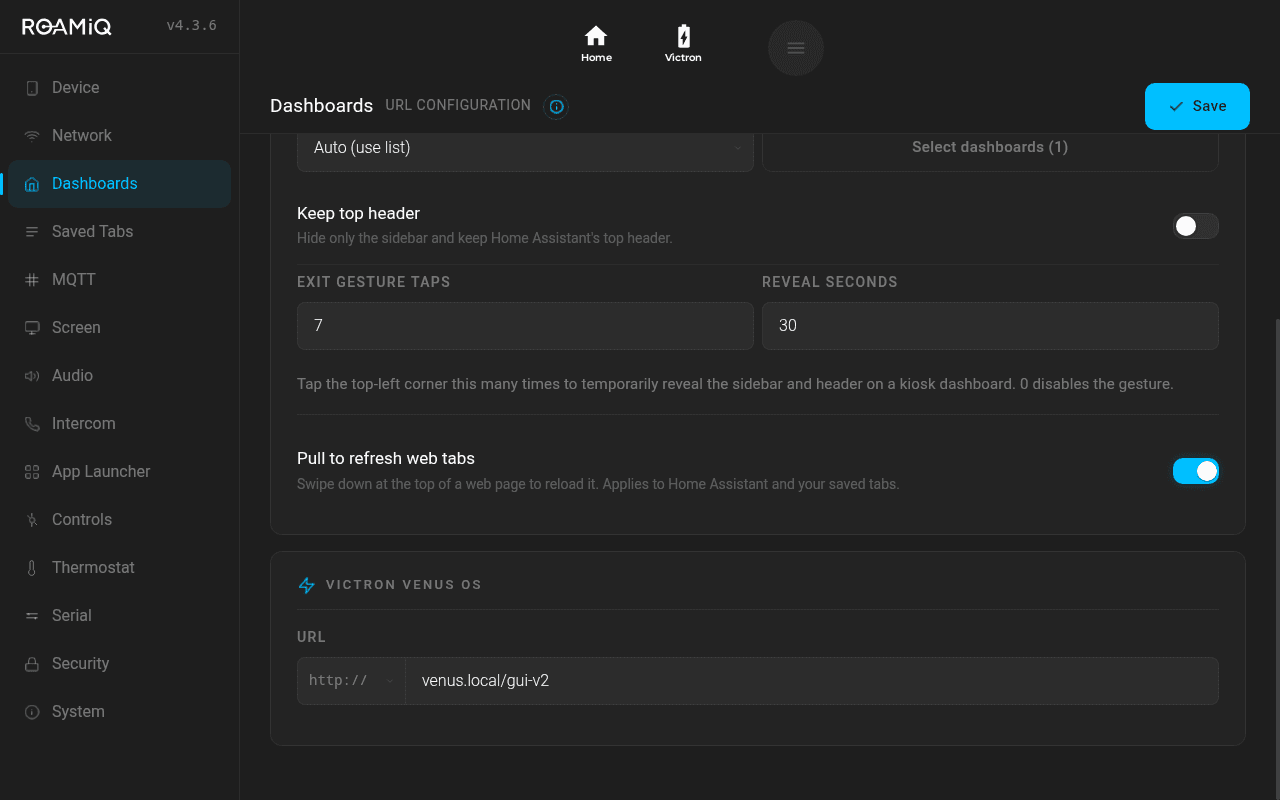1280x800 pixels.
Task: Click the Victron URL text field
Action: tap(812, 681)
